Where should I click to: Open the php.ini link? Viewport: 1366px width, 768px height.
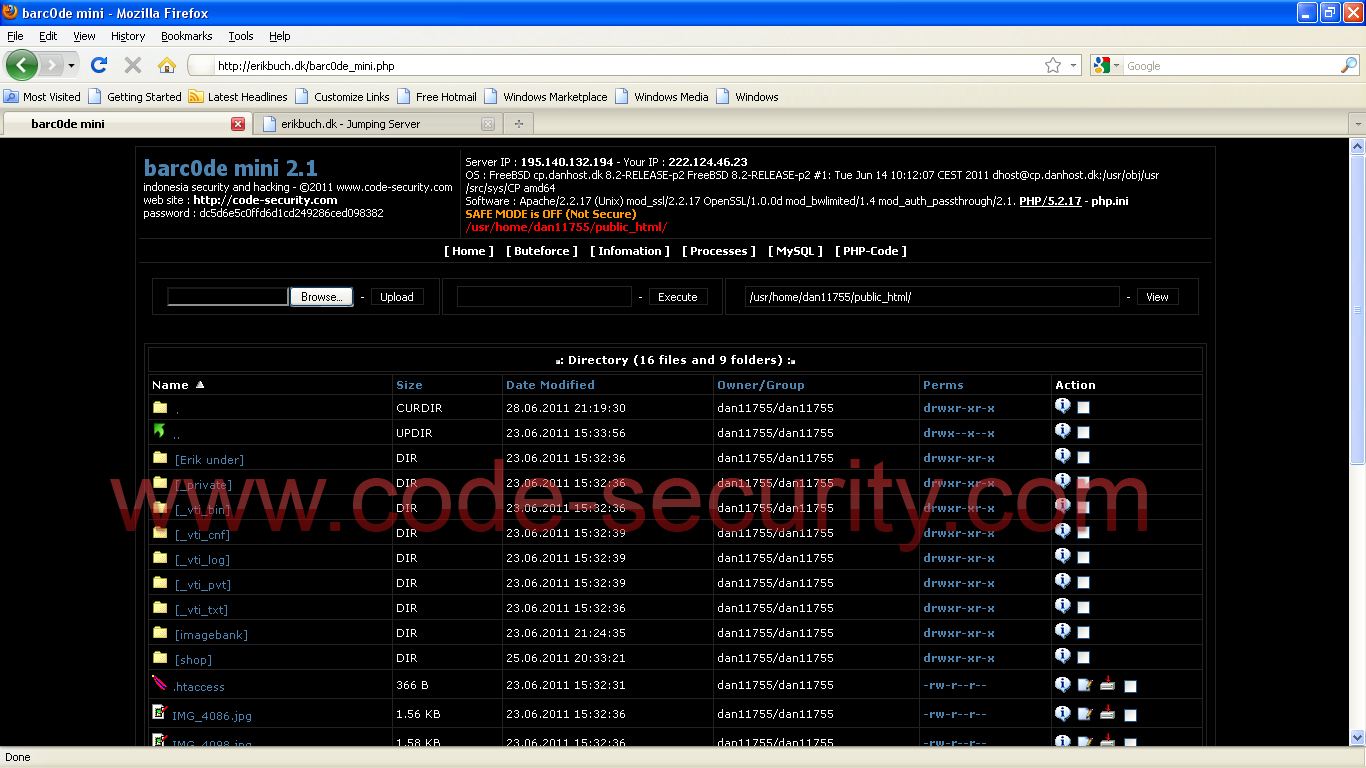pos(1111,201)
